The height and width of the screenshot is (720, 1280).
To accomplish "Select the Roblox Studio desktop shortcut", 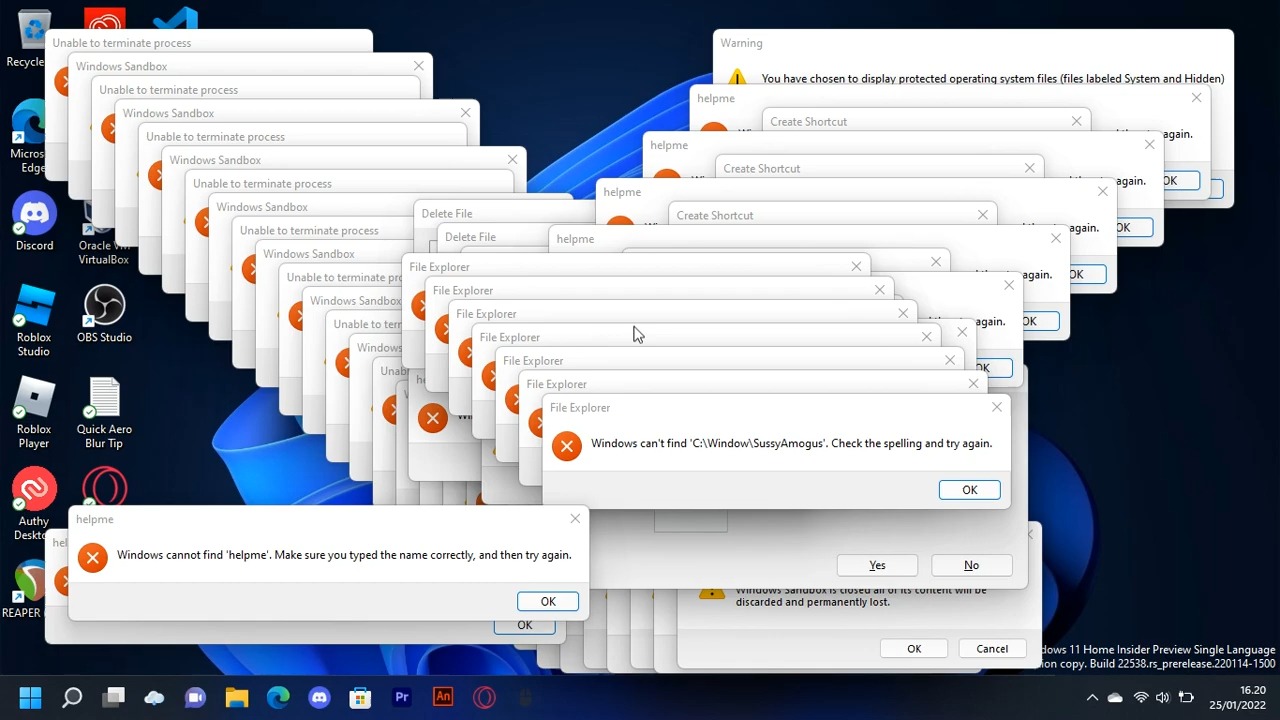I will pos(34,322).
